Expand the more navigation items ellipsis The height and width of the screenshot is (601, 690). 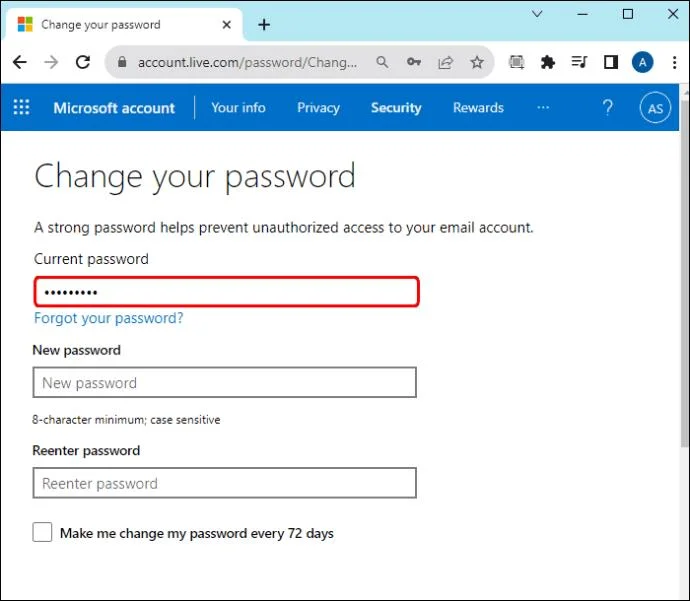pyautogui.click(x=543, y=107)
